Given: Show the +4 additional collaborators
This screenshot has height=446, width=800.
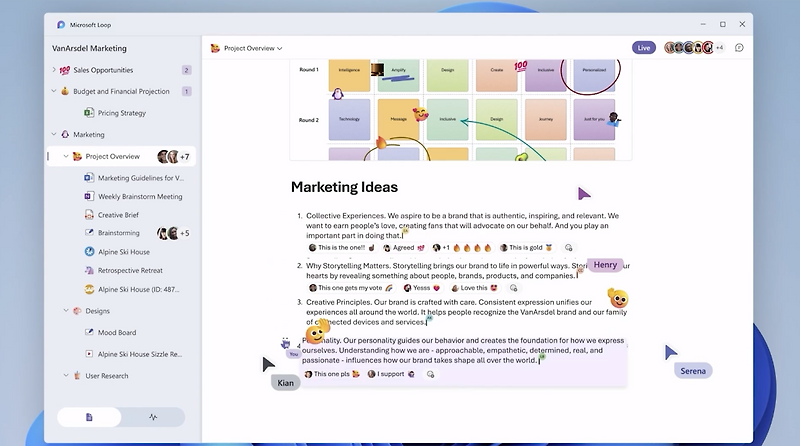Looking at the screenshot, I should click(719, 48).
